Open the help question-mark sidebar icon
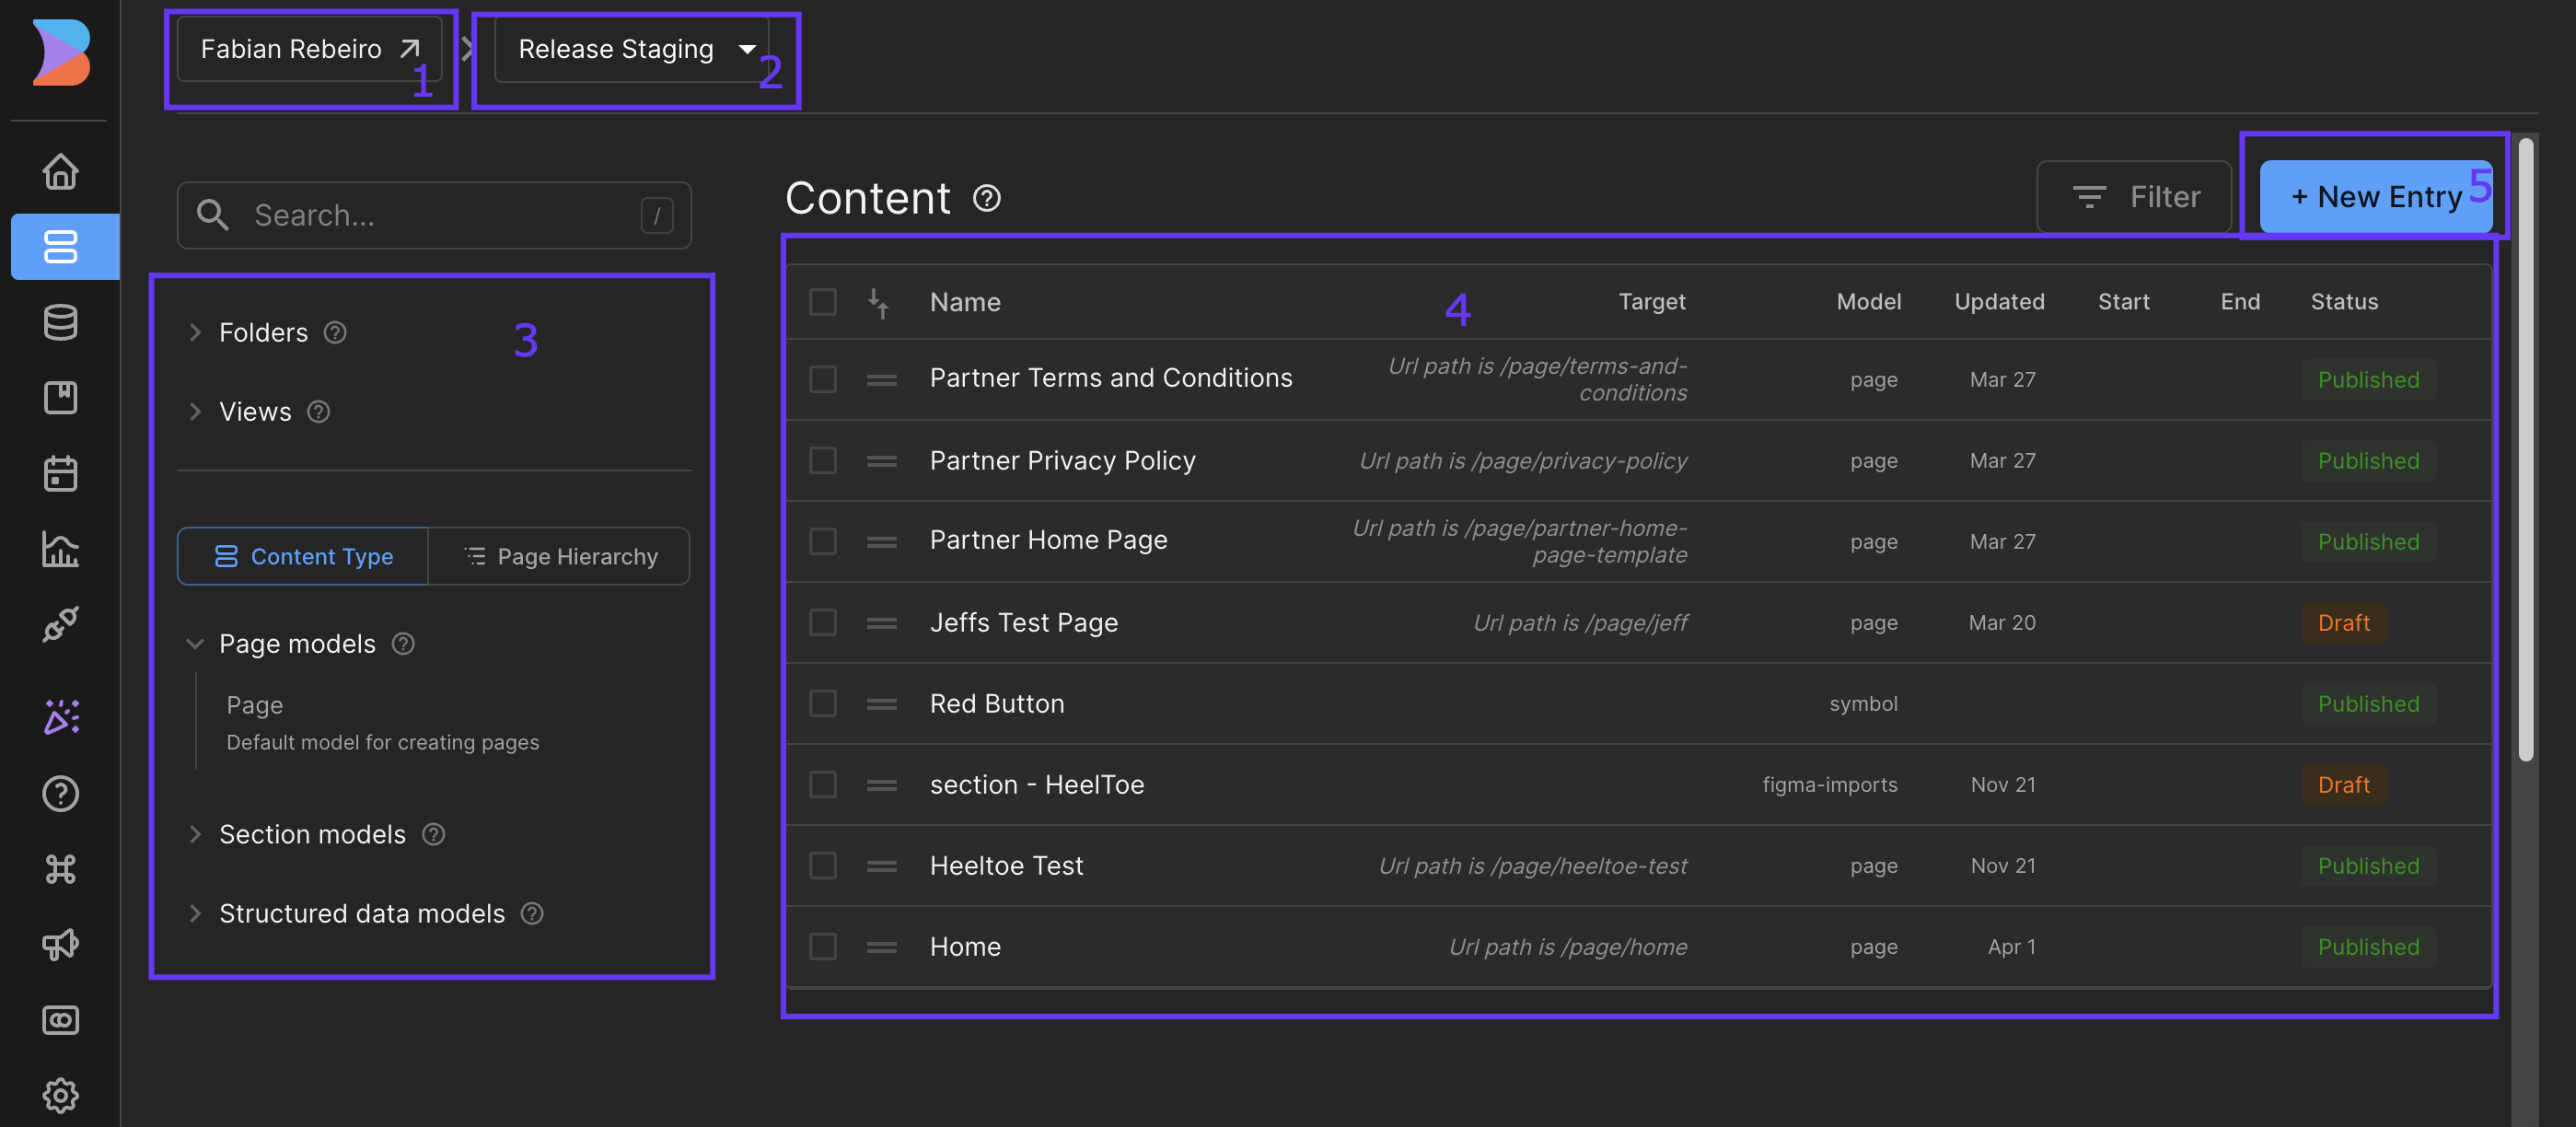The image size is (2576, 1127). point(61,794)
